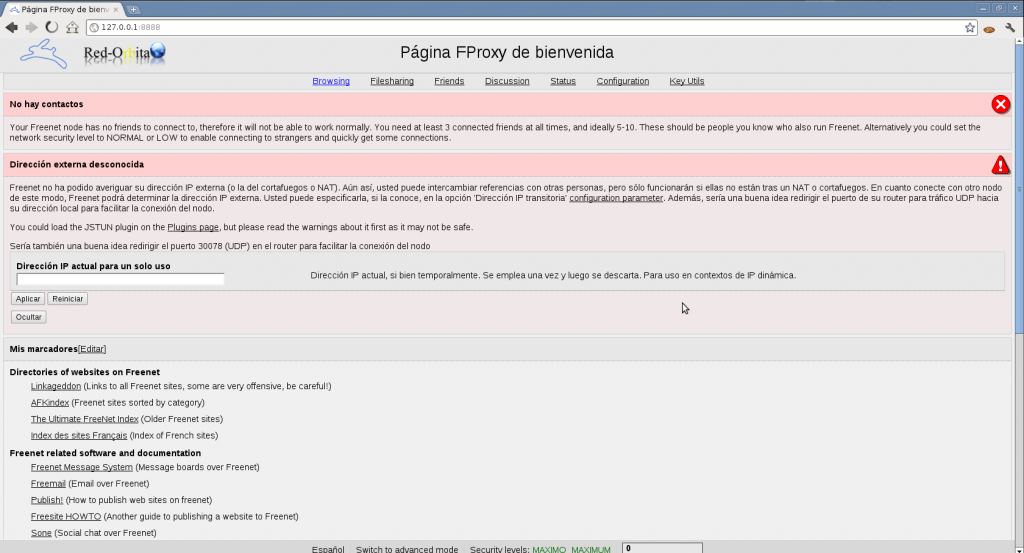Click the Ocultar button
Image resolution: width=1024 pixels, height=553 pixels.
click(29, 317)
